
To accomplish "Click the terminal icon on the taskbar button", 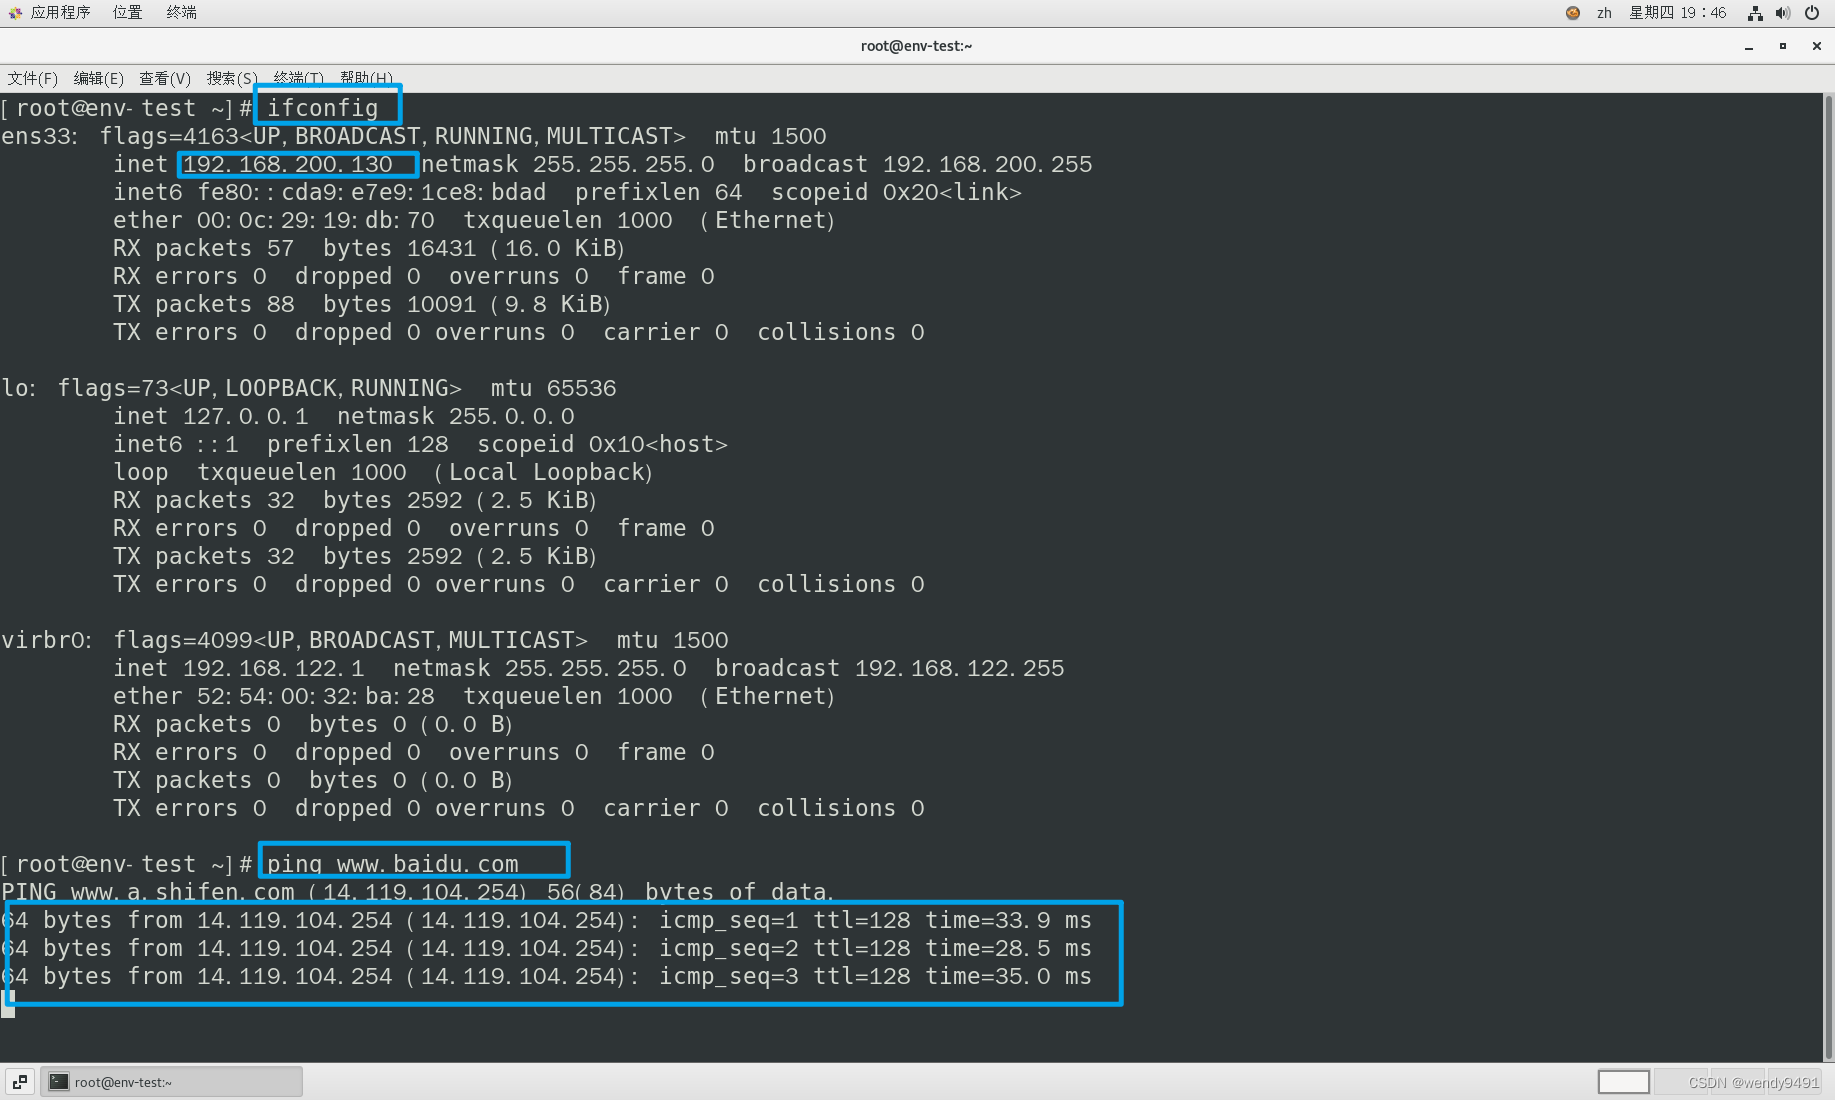I will pos(58,1081).
